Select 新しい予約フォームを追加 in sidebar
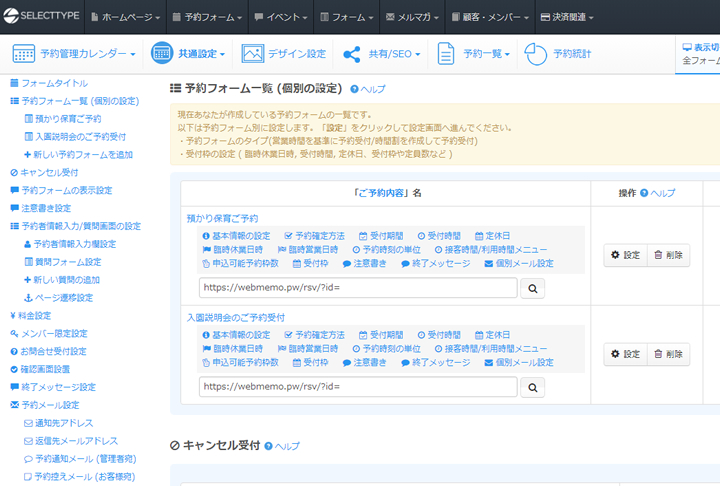This screenshot has width=720, height=486. click(78, 154)
